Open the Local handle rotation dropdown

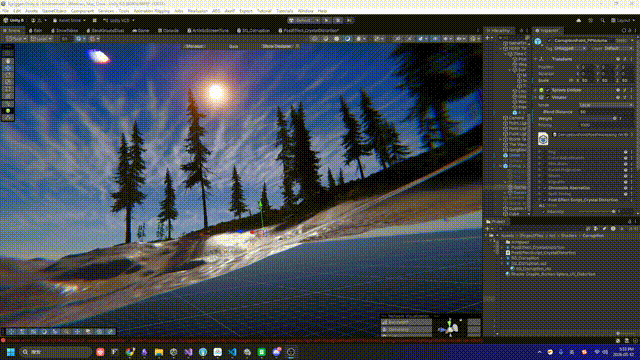tap(41, 39)
